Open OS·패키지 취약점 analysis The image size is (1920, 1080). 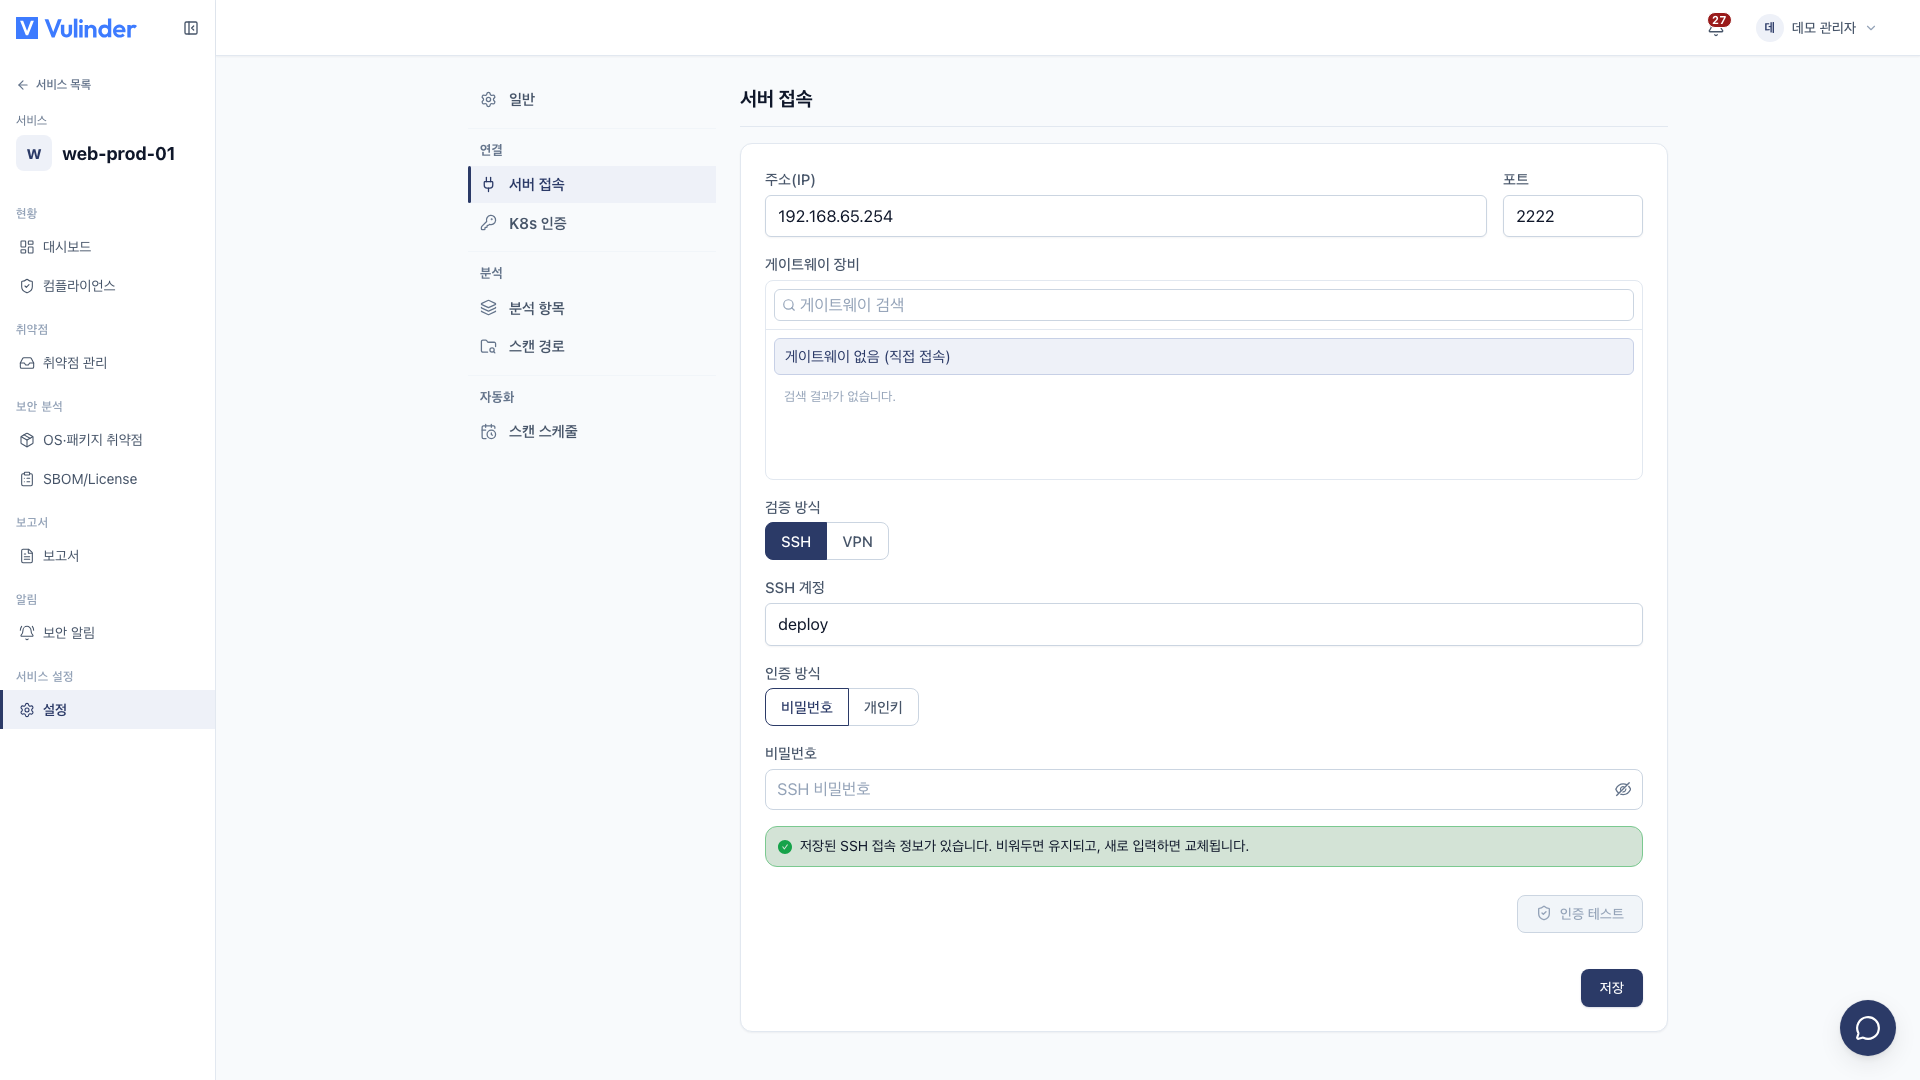click(x=107, y=440)
